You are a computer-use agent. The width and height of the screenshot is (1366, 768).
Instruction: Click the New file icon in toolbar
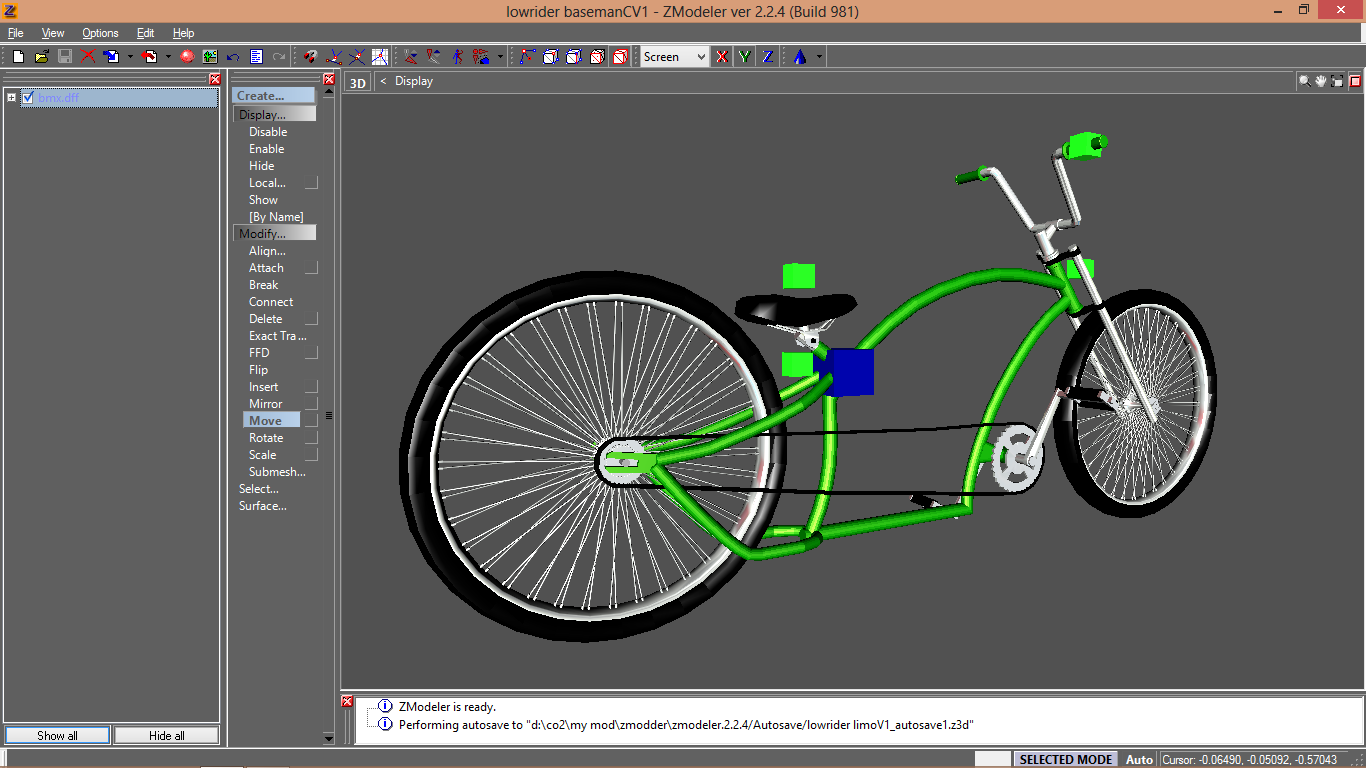(18, 57)
